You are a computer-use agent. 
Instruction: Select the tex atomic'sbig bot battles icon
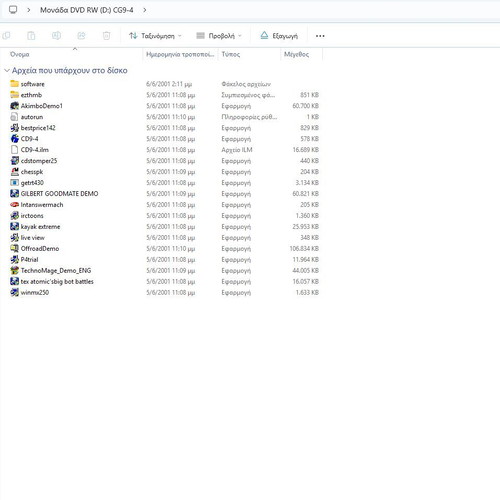tap(14, 281)
